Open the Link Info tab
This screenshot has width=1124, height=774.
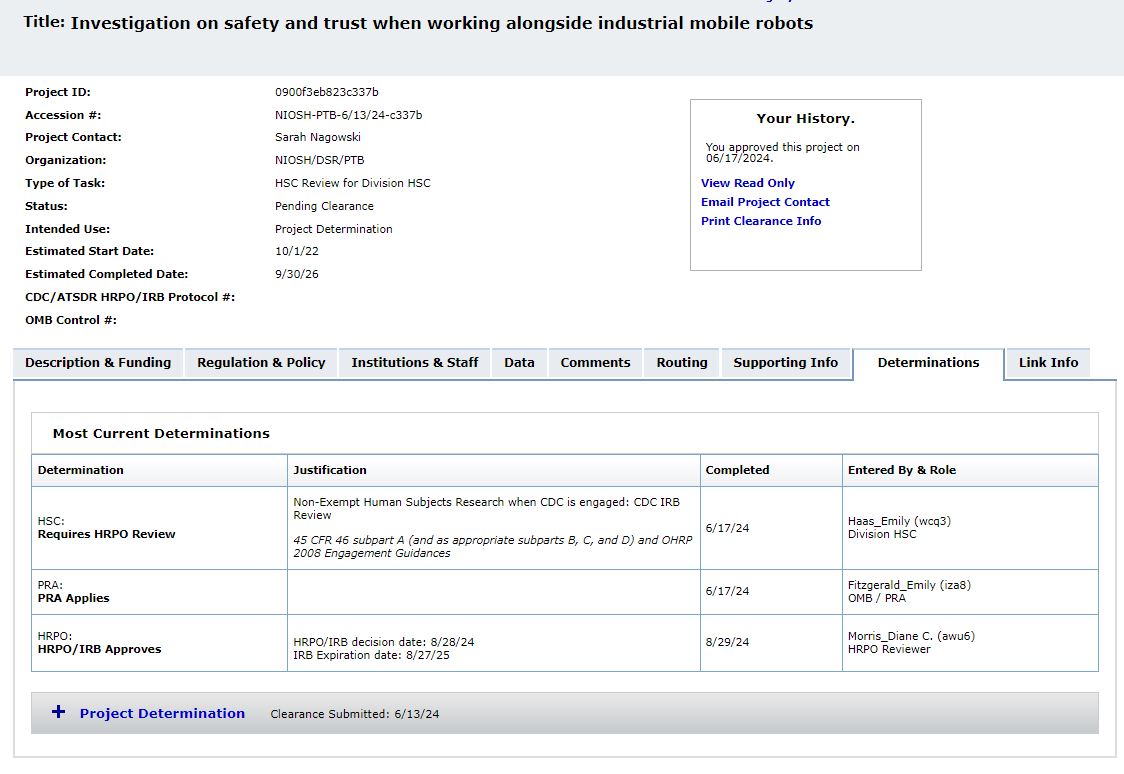pos(1048,363)
